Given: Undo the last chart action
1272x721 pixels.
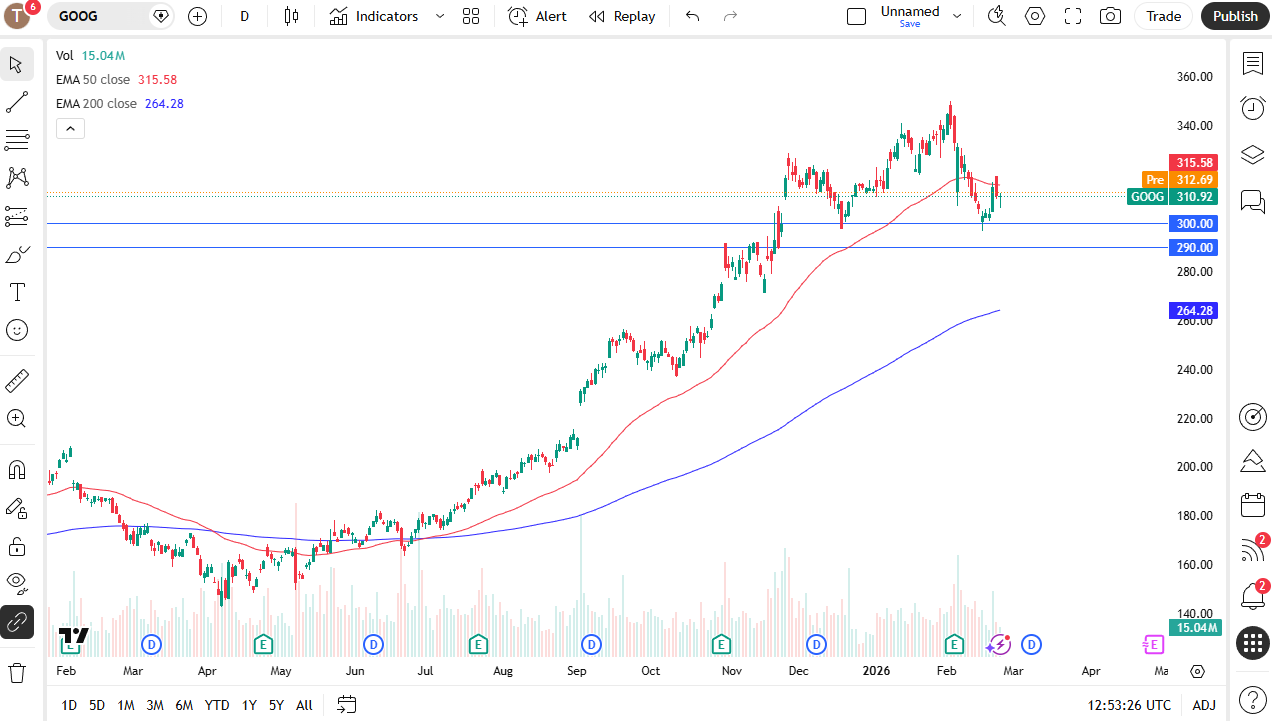Looking at the screenshot, I should coord(692,16).
